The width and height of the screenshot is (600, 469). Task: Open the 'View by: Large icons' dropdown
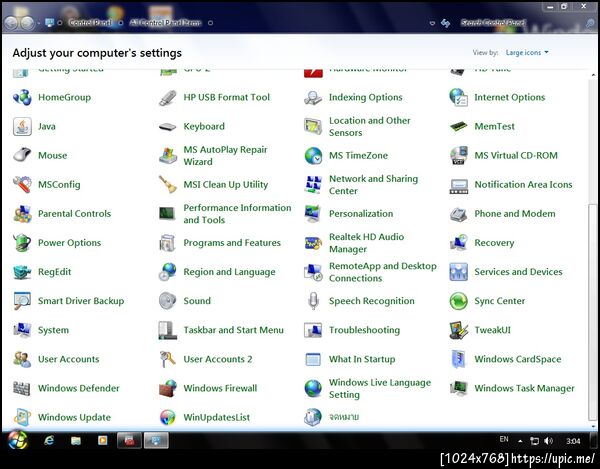point(527,52)
